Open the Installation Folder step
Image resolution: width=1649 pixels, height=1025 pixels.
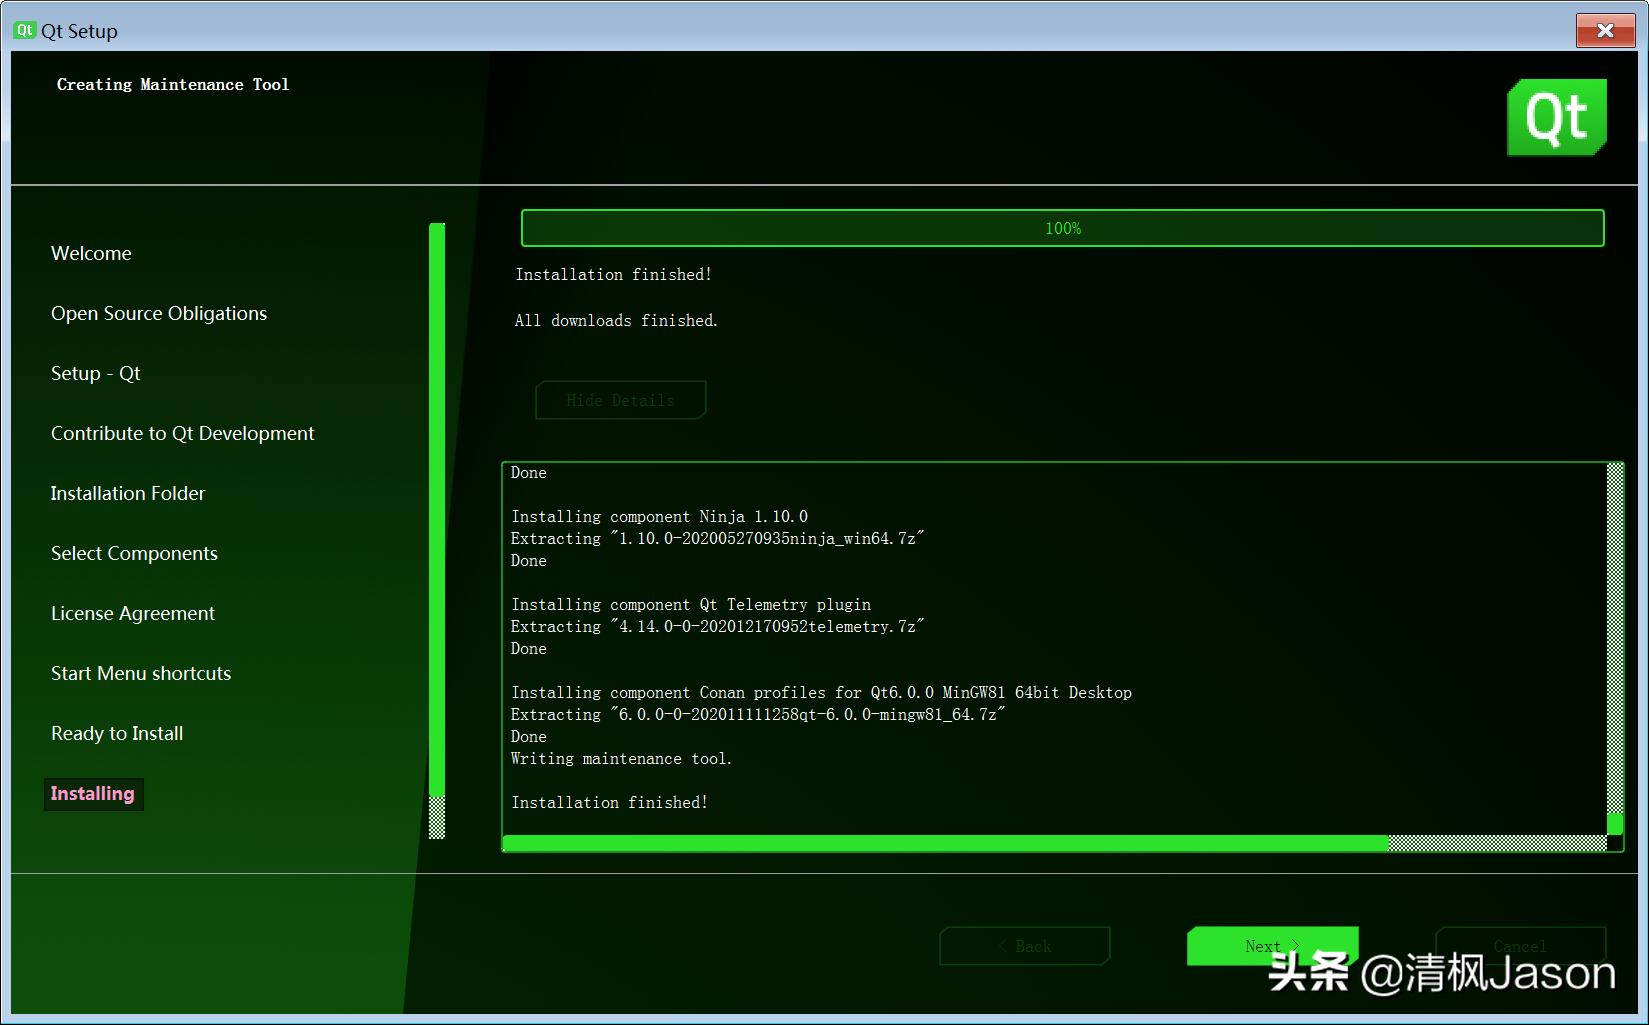pos(127,493)
